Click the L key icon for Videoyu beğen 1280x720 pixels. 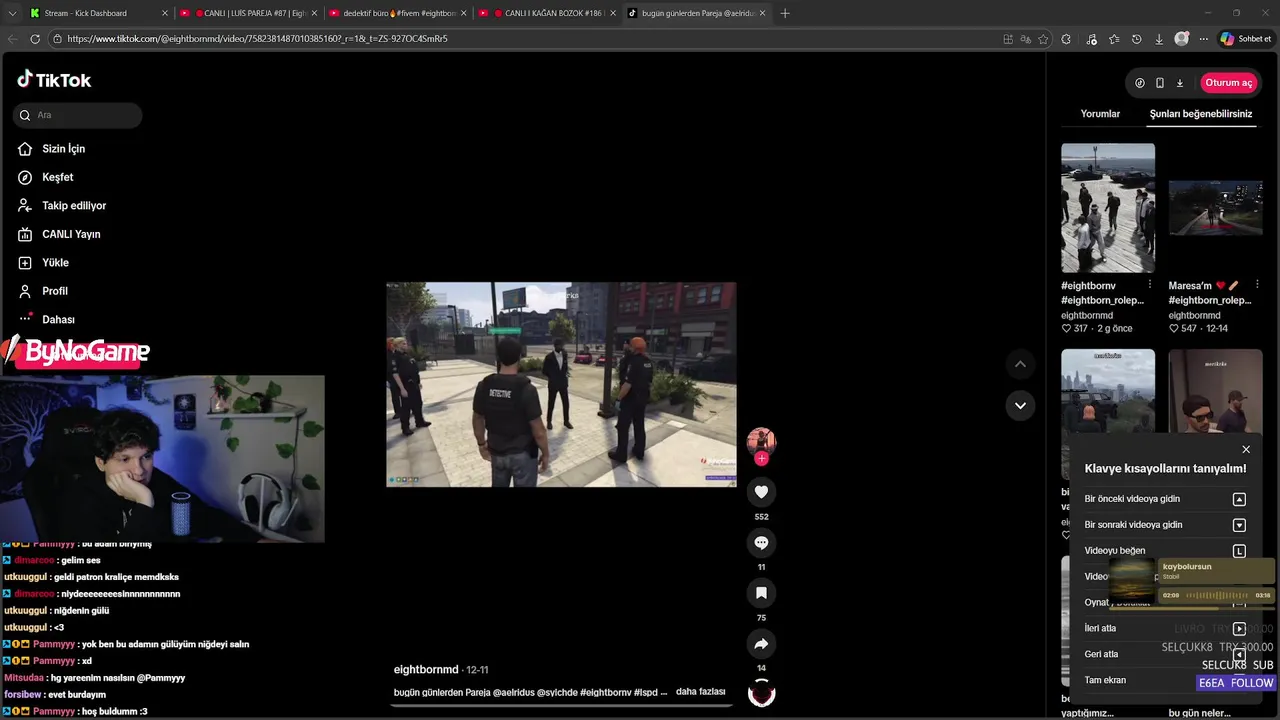point(1239,551)
